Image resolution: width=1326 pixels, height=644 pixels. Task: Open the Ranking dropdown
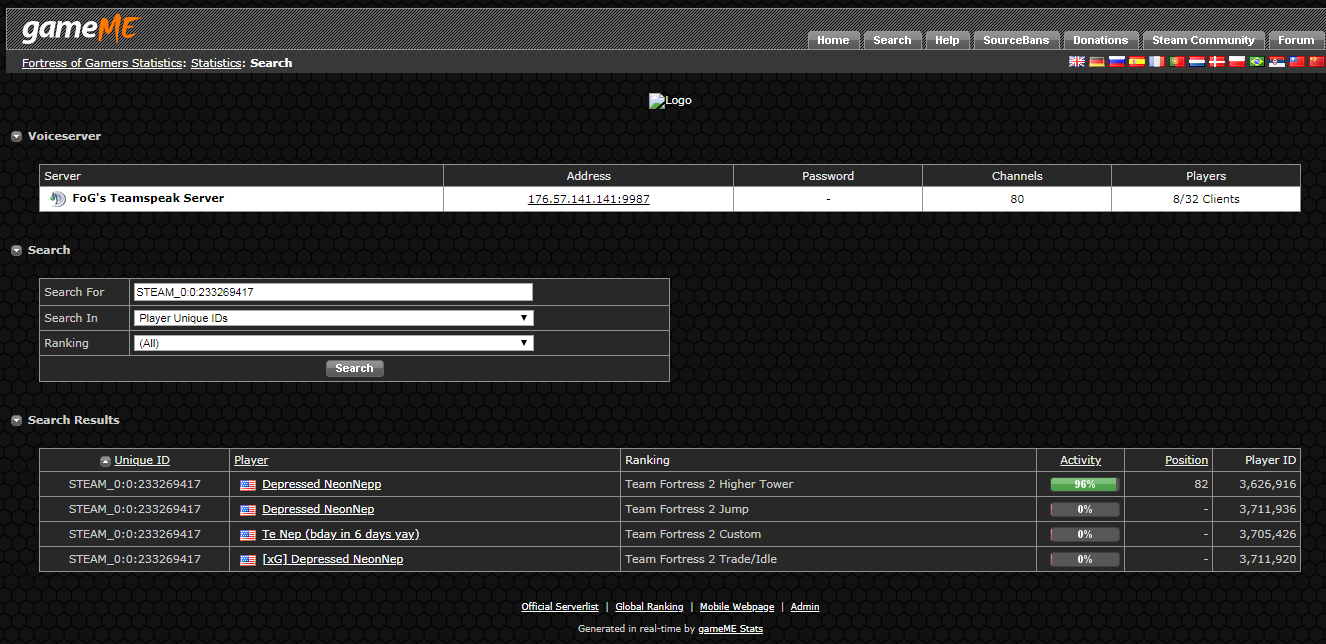[333, 343]
